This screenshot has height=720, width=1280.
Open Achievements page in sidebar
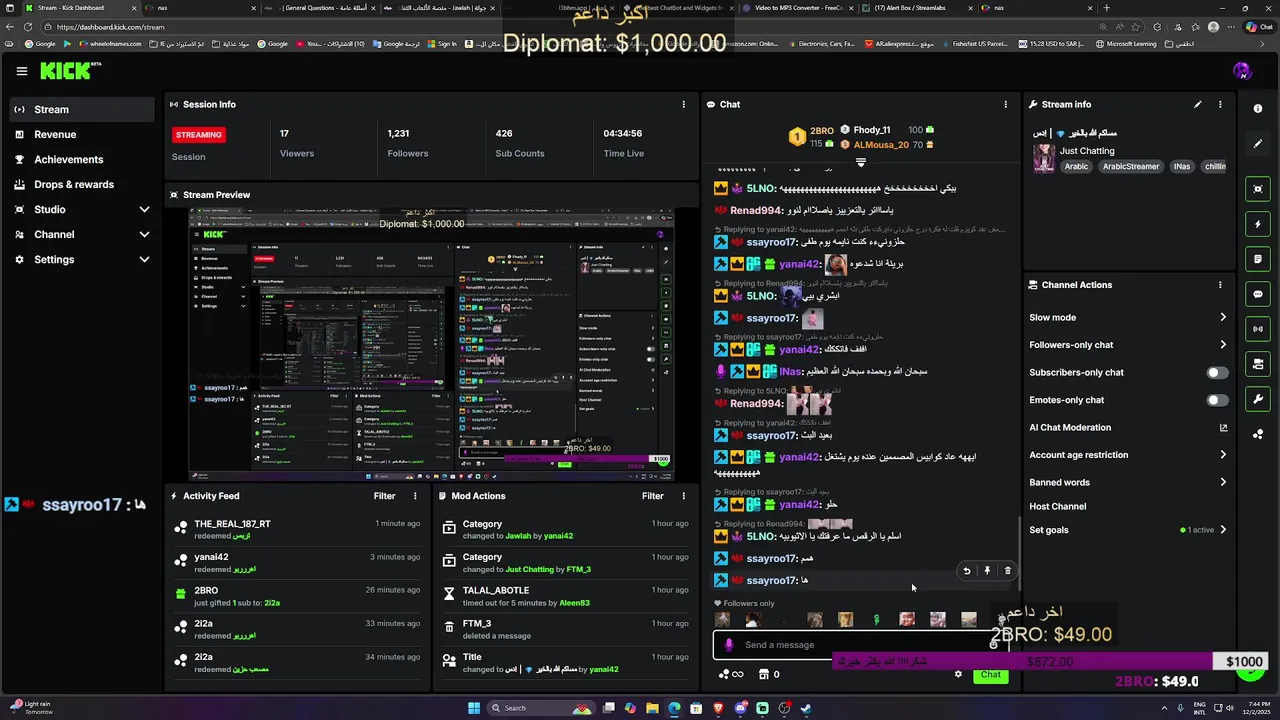point(82,159)
